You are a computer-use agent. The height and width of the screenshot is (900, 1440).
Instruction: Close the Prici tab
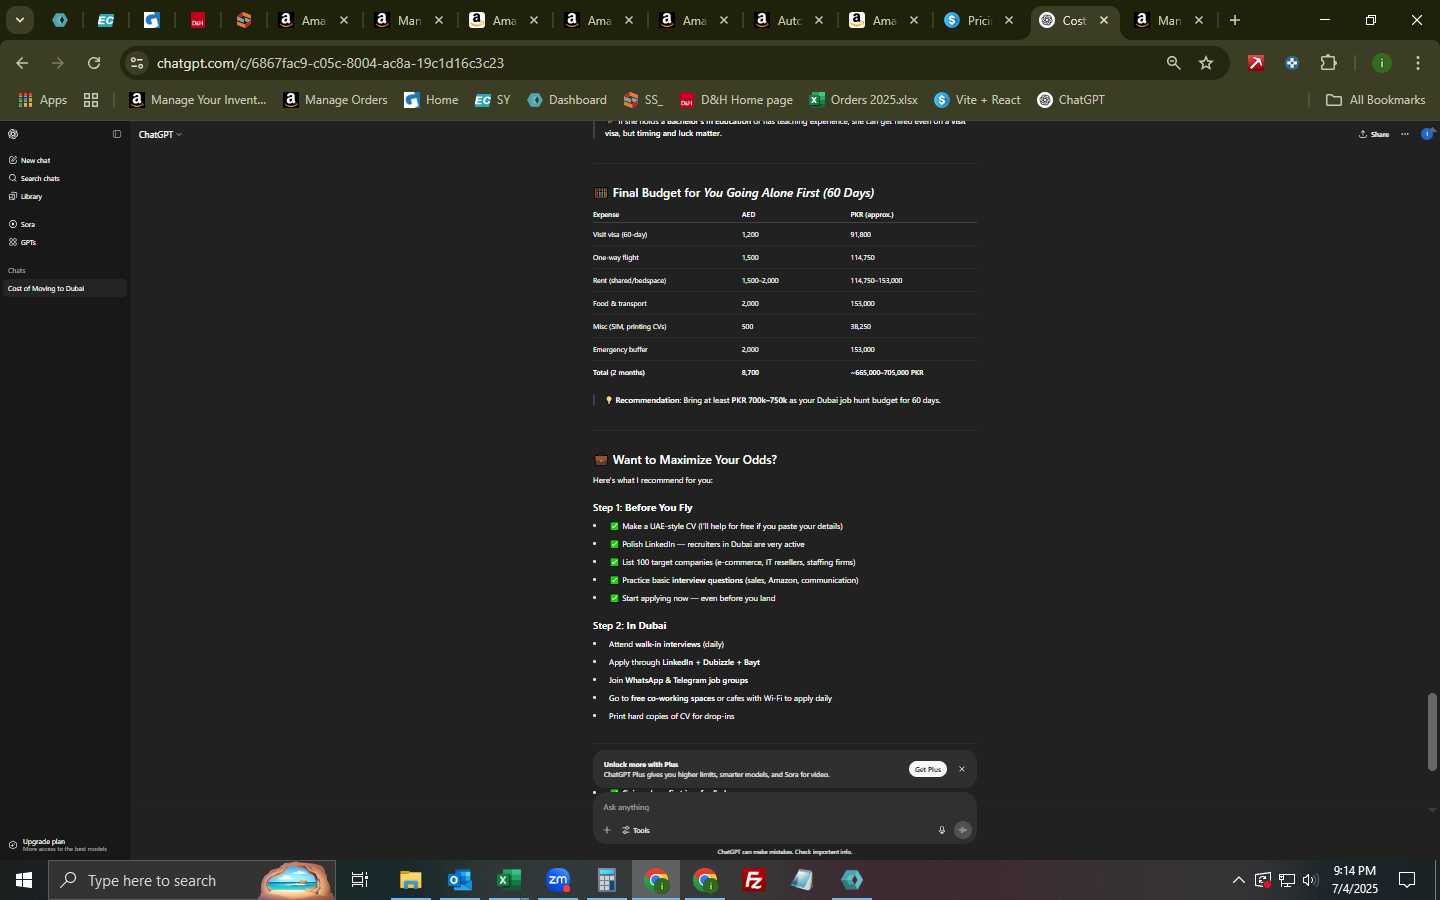tap(1009, 20)
